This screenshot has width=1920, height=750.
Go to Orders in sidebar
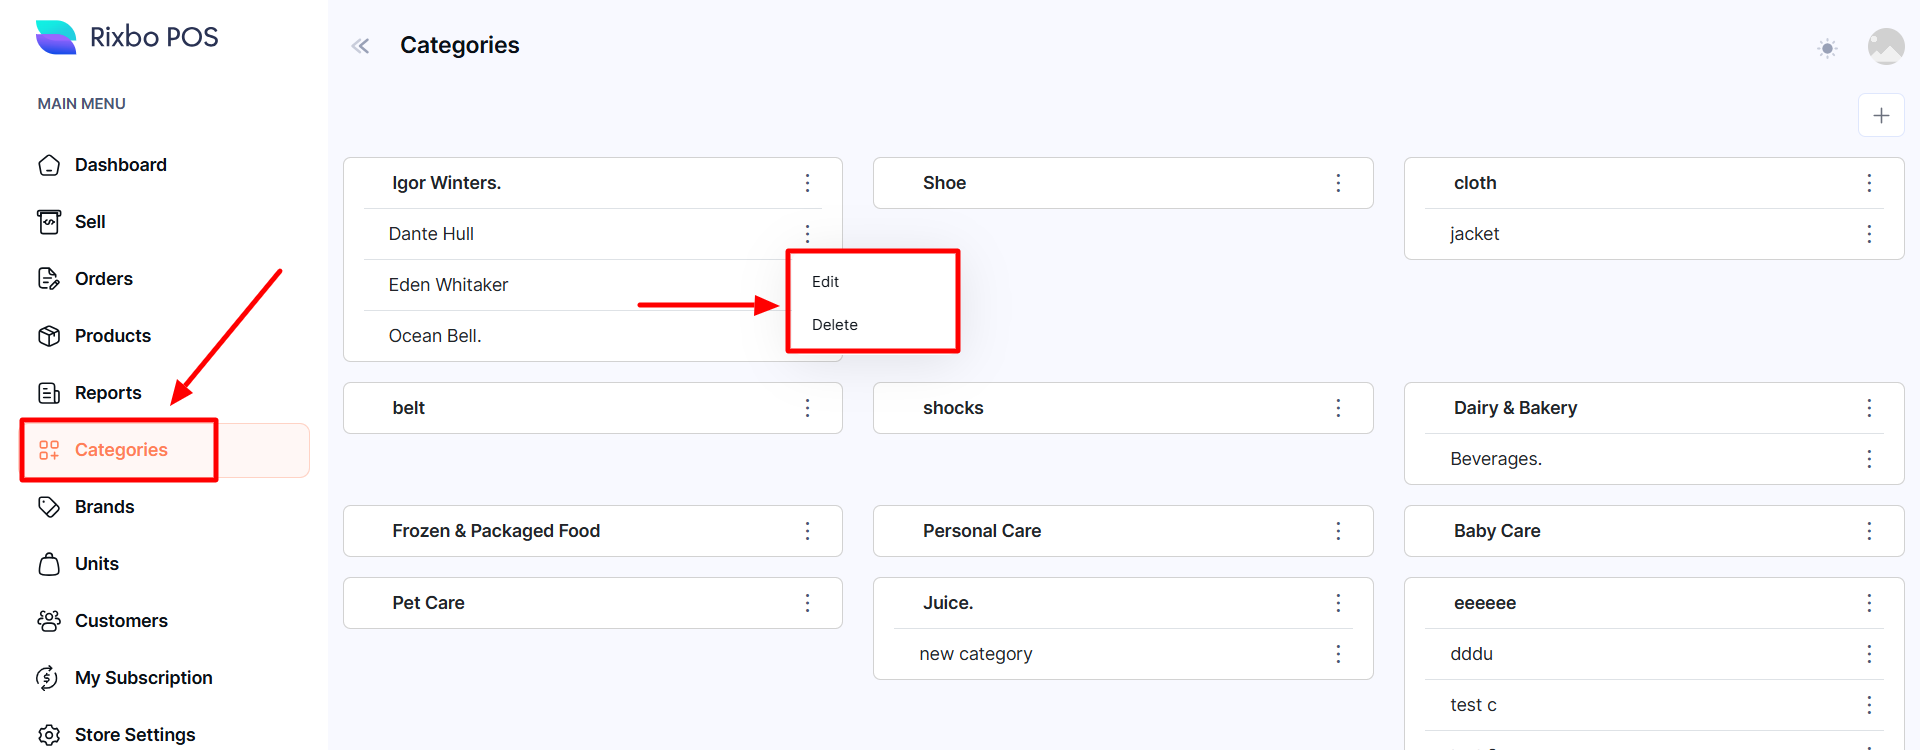point(104,279)
